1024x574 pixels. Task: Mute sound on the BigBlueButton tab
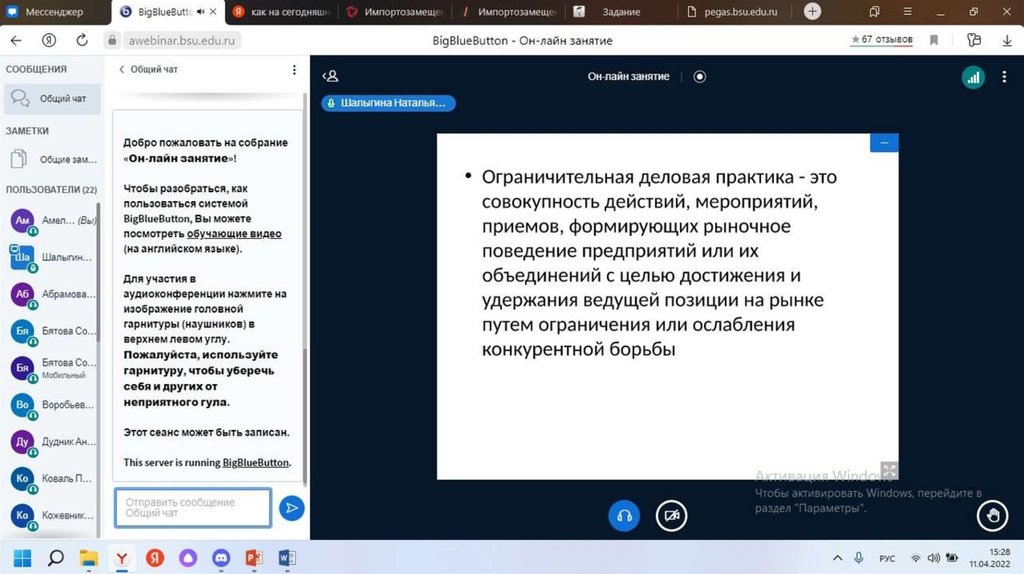pos(200,12)
